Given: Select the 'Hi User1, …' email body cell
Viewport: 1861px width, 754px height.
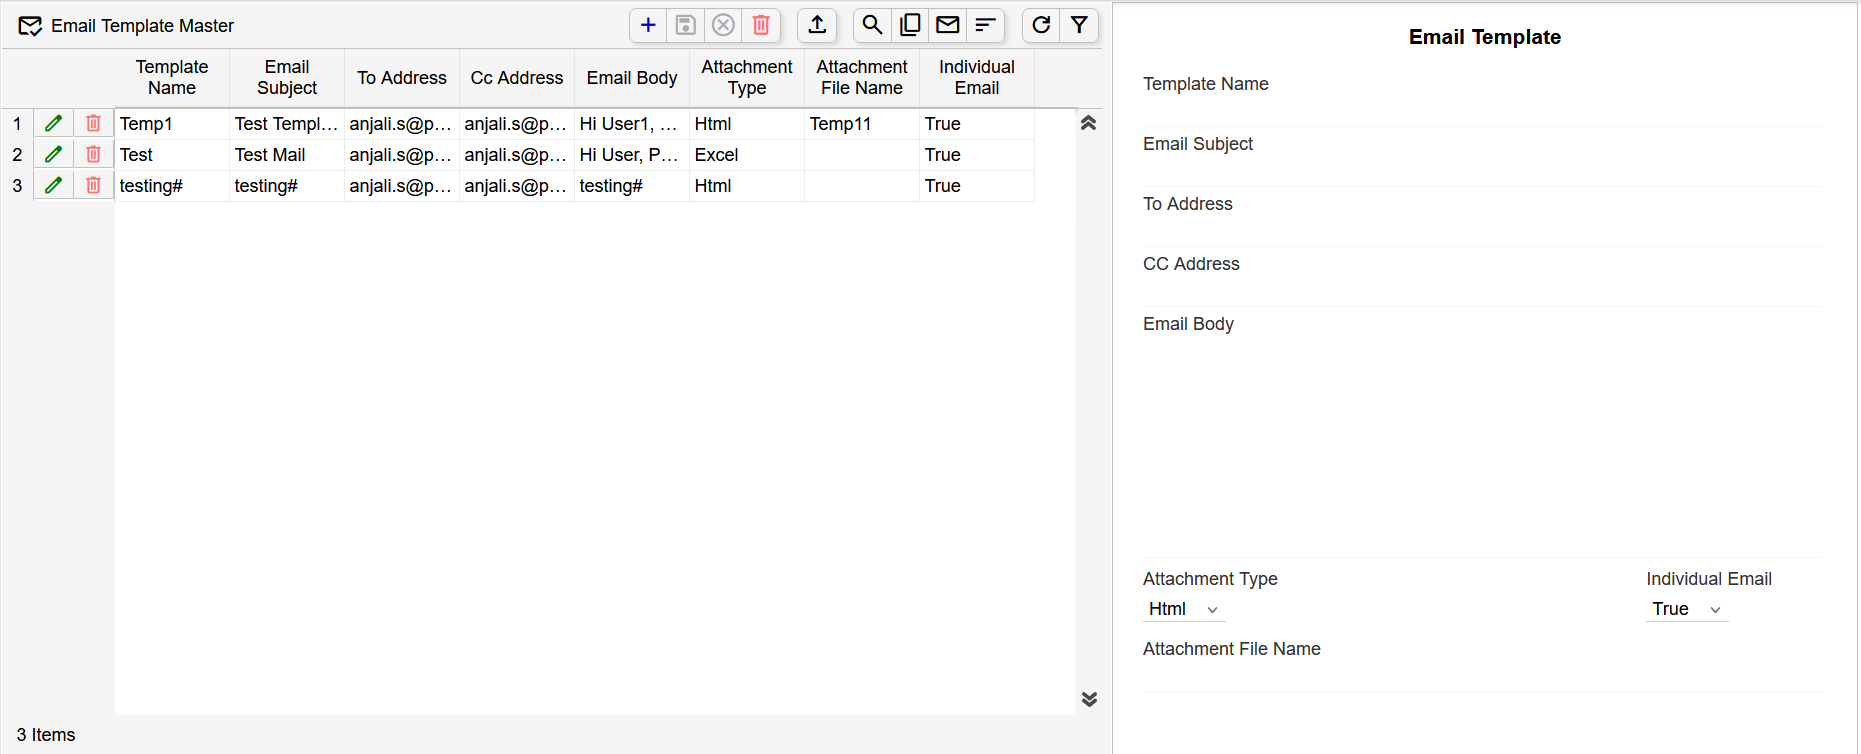Looking at the screenshot, I should pyautogui.click(x=632, y=124).
